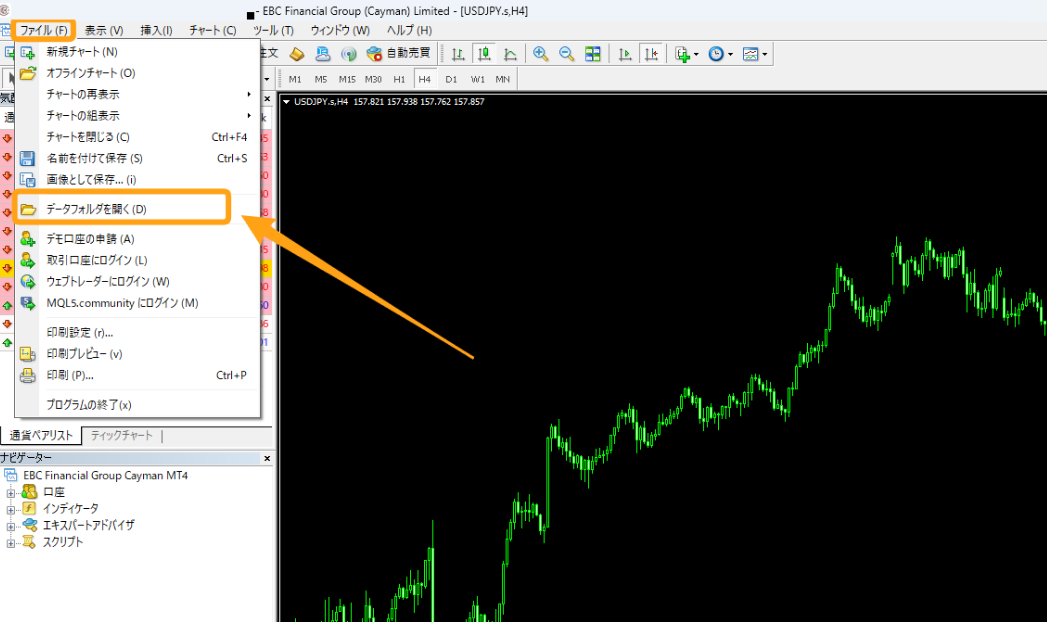Open the ファイル (F) menu

43,30
